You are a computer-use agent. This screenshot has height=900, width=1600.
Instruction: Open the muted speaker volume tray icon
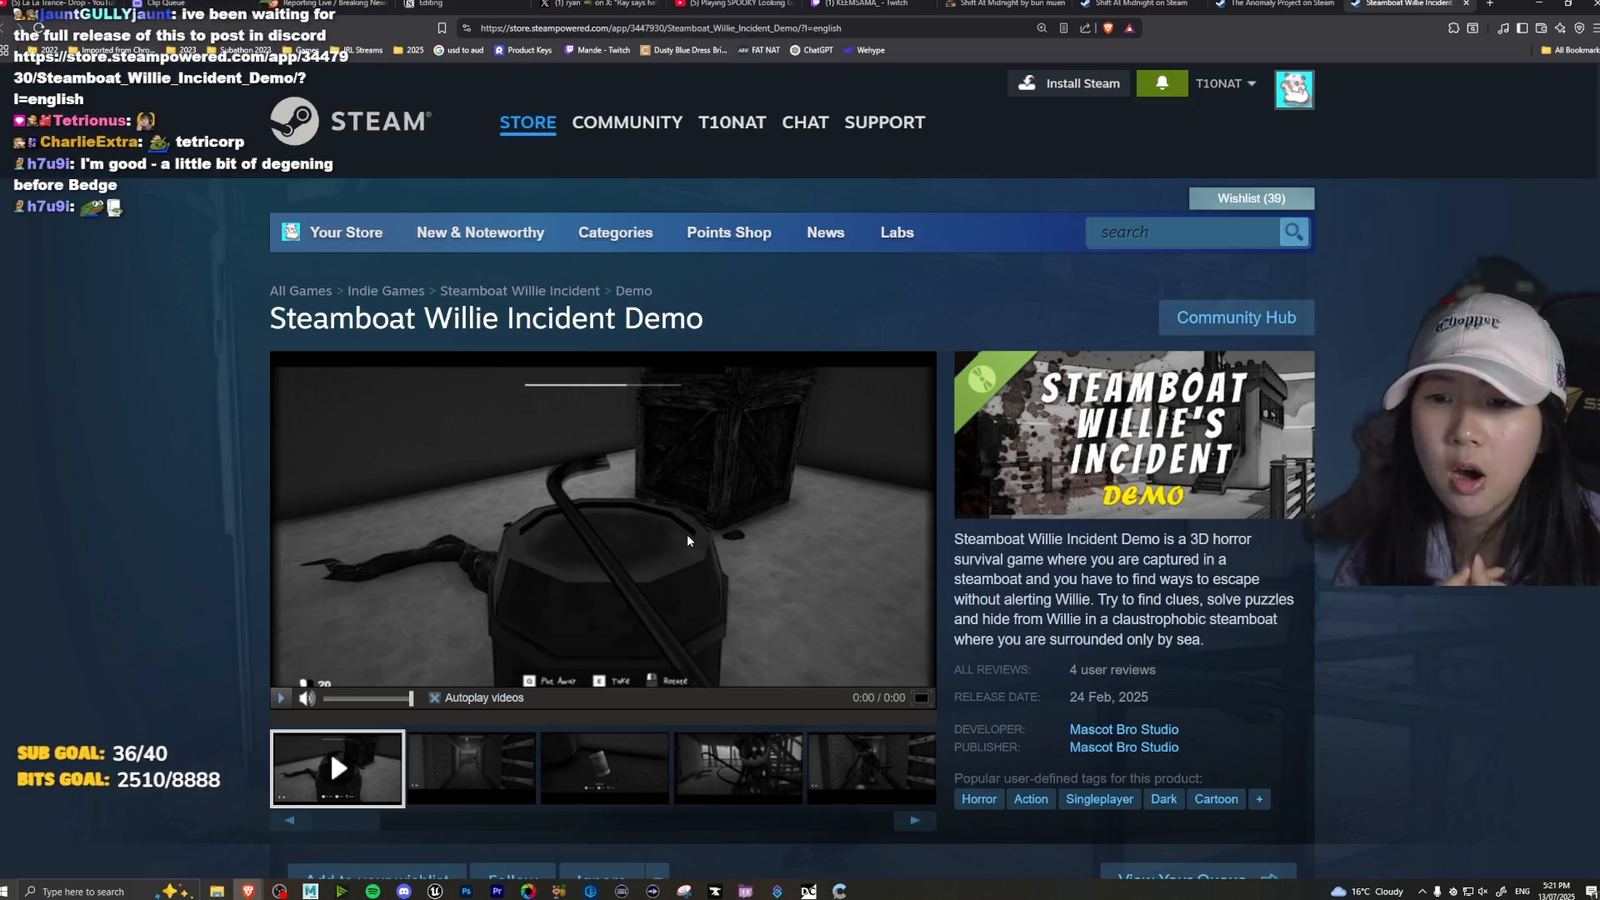(1483, 891)
